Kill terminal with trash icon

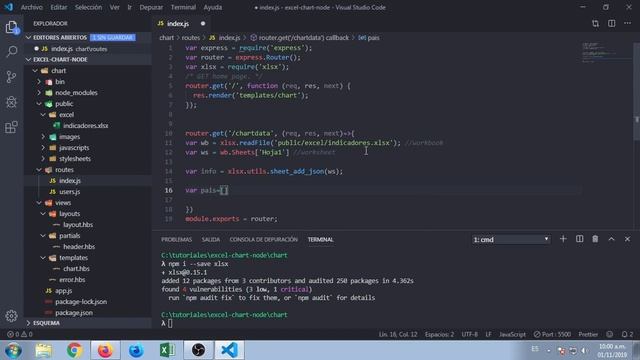pyautogui.click(x=595, y=239)
